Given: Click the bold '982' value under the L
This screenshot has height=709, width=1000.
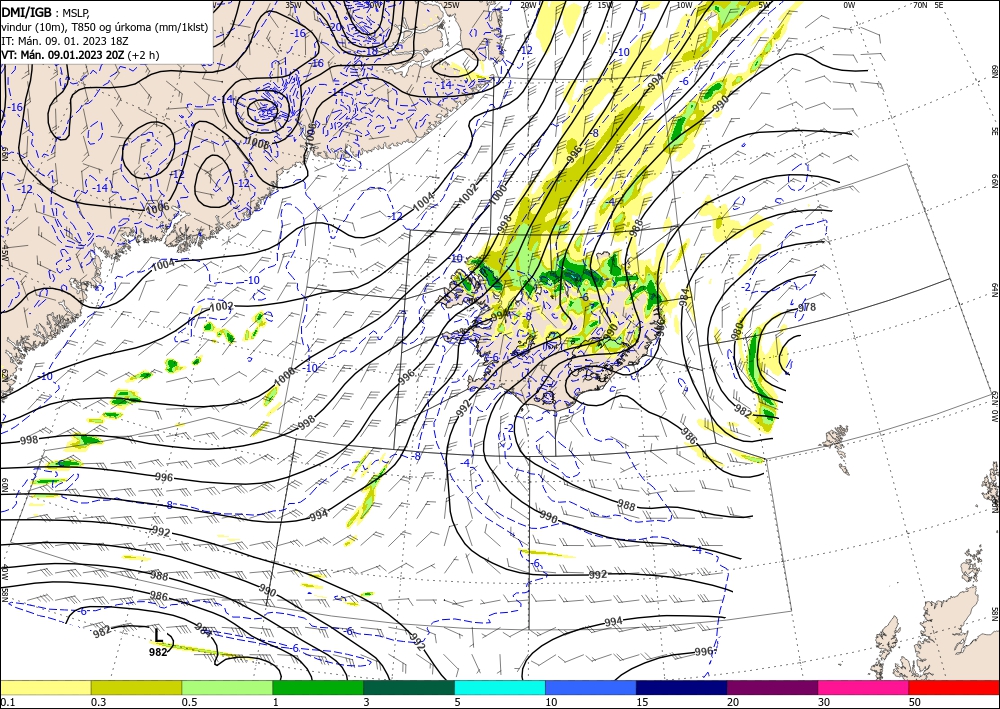Looking at the screenshot, I should pos(158,652).
